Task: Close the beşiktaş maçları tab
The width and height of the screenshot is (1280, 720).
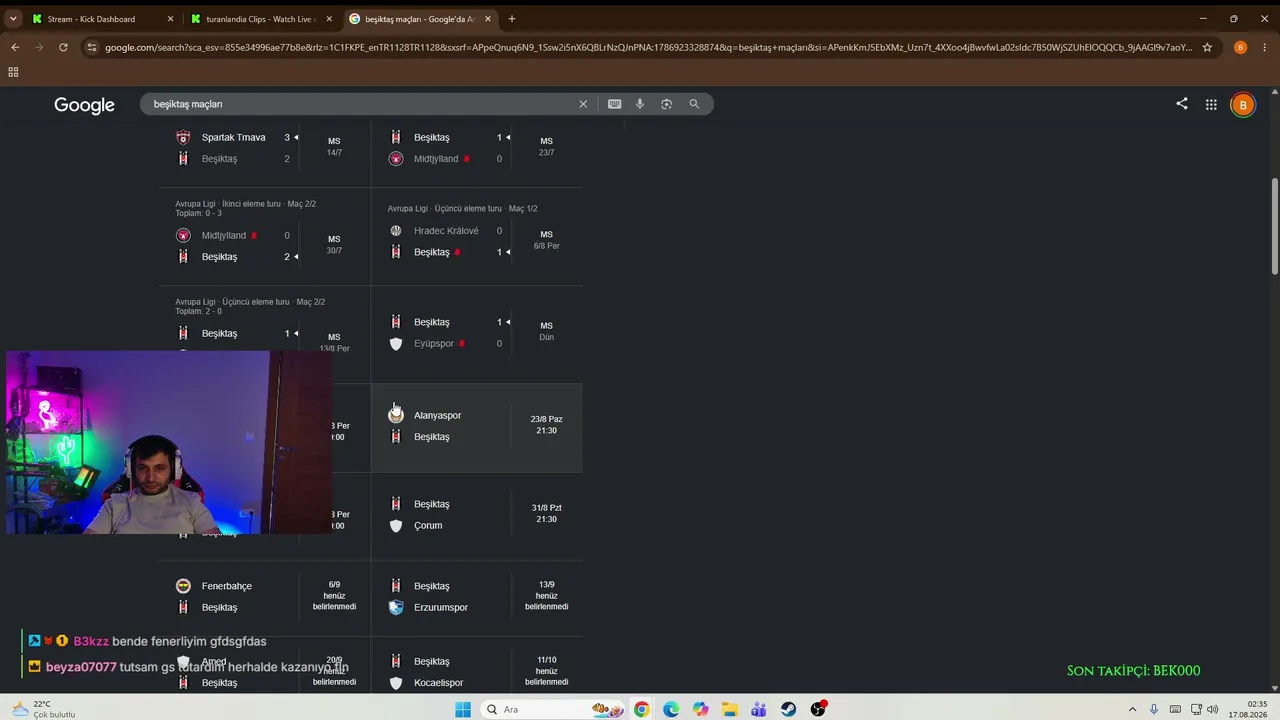Action: (x=488, y=19)
